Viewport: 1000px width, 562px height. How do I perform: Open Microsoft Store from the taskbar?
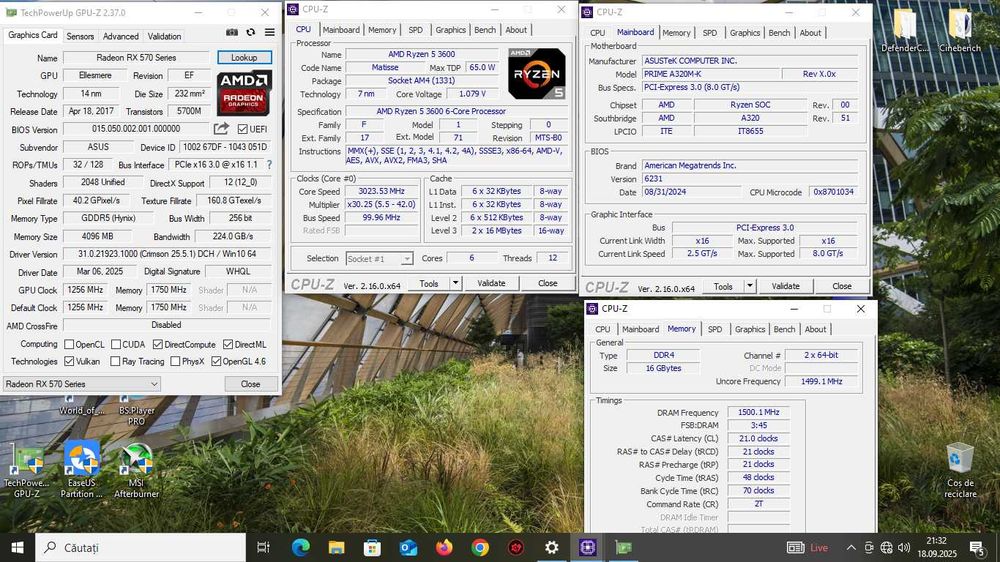372,547
